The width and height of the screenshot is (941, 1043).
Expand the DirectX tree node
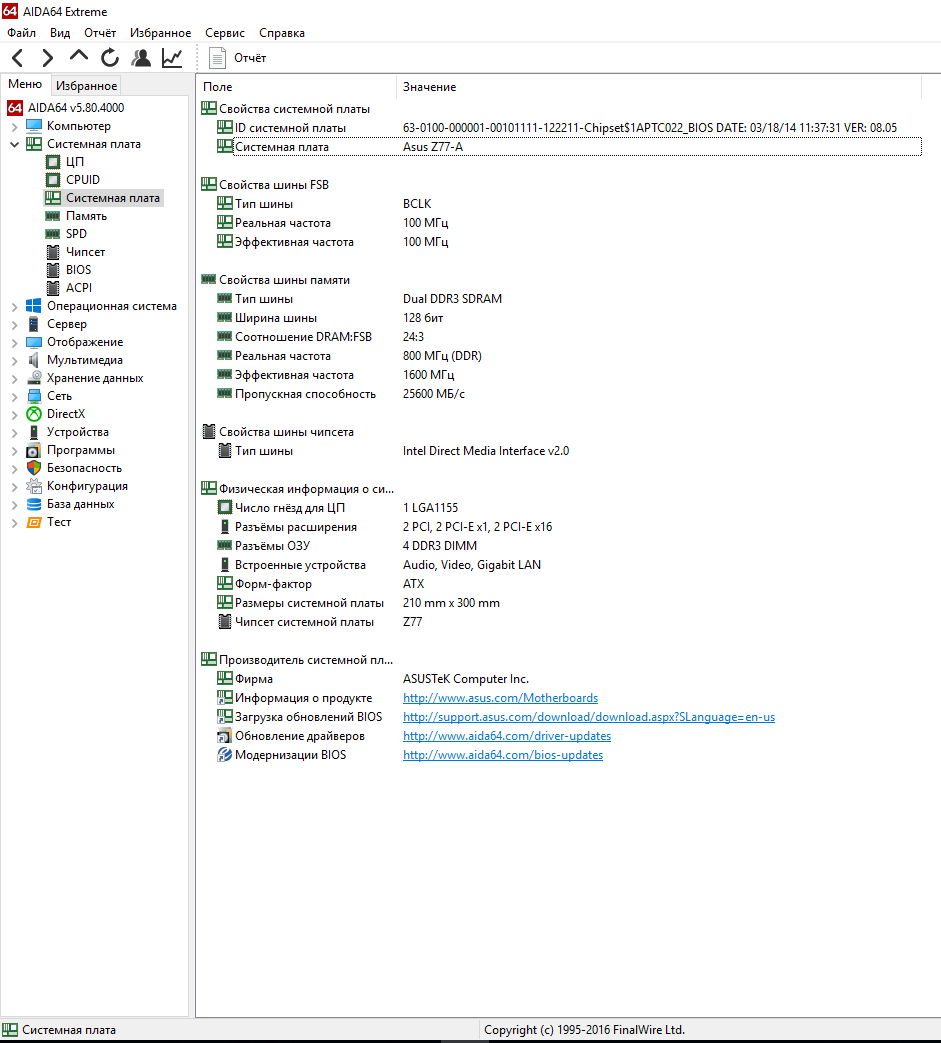click(14, 415)
